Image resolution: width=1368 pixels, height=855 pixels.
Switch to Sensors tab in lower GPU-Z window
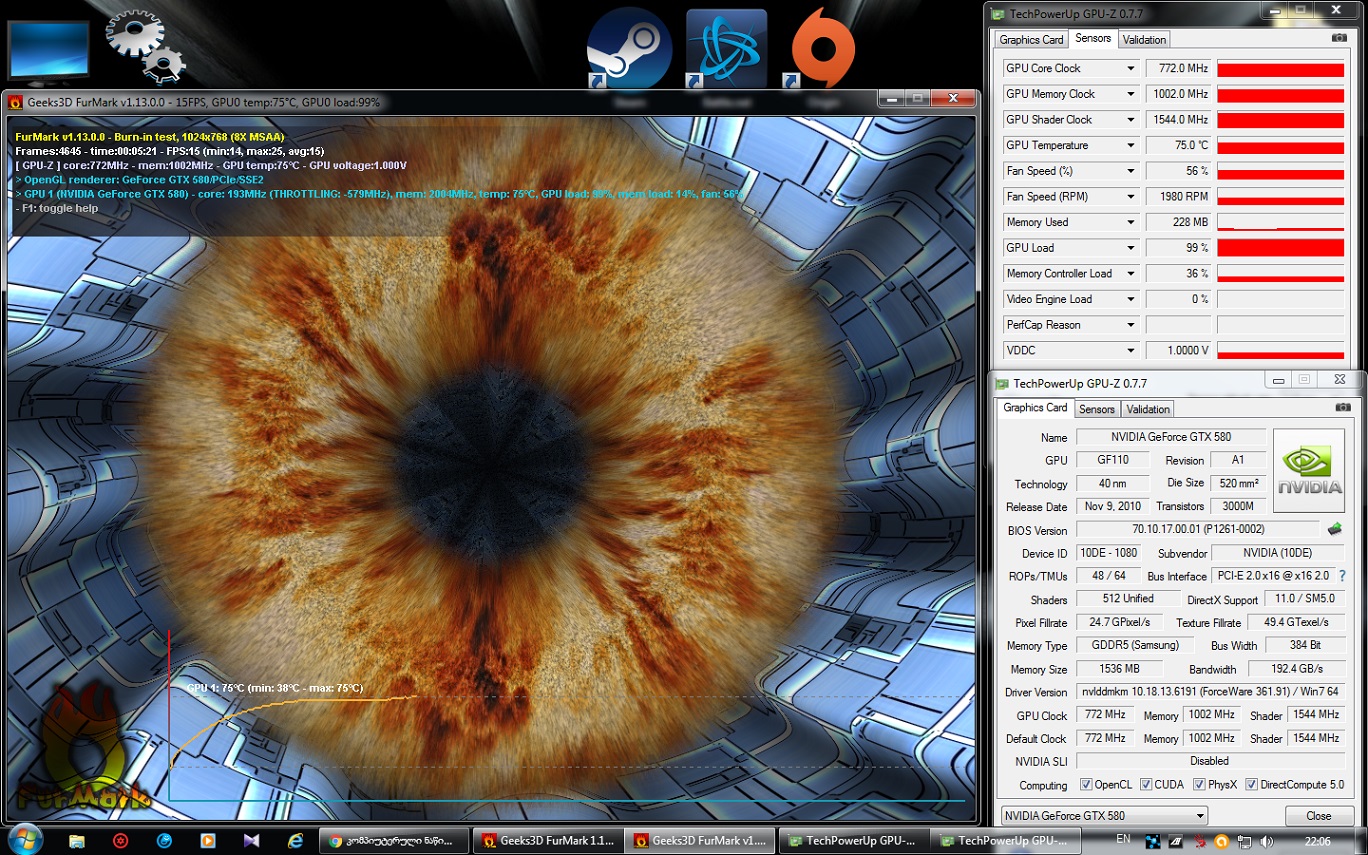click(x=1096, y=409)
